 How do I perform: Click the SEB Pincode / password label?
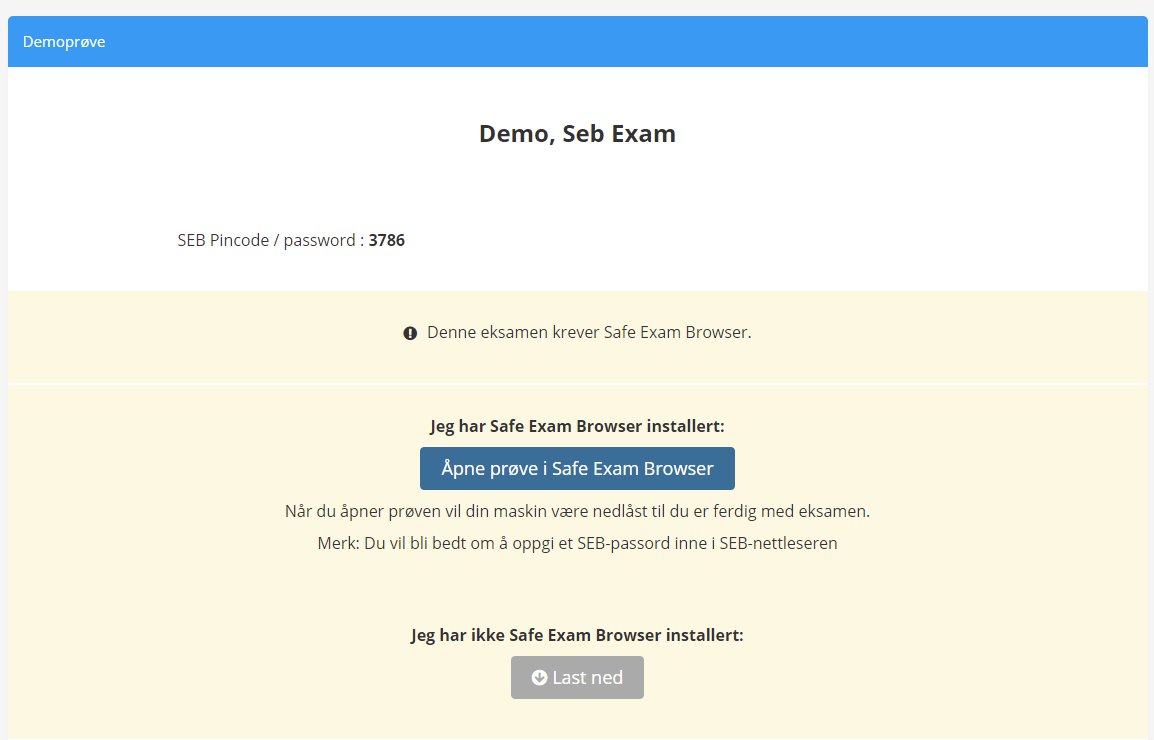pos(271,240)
